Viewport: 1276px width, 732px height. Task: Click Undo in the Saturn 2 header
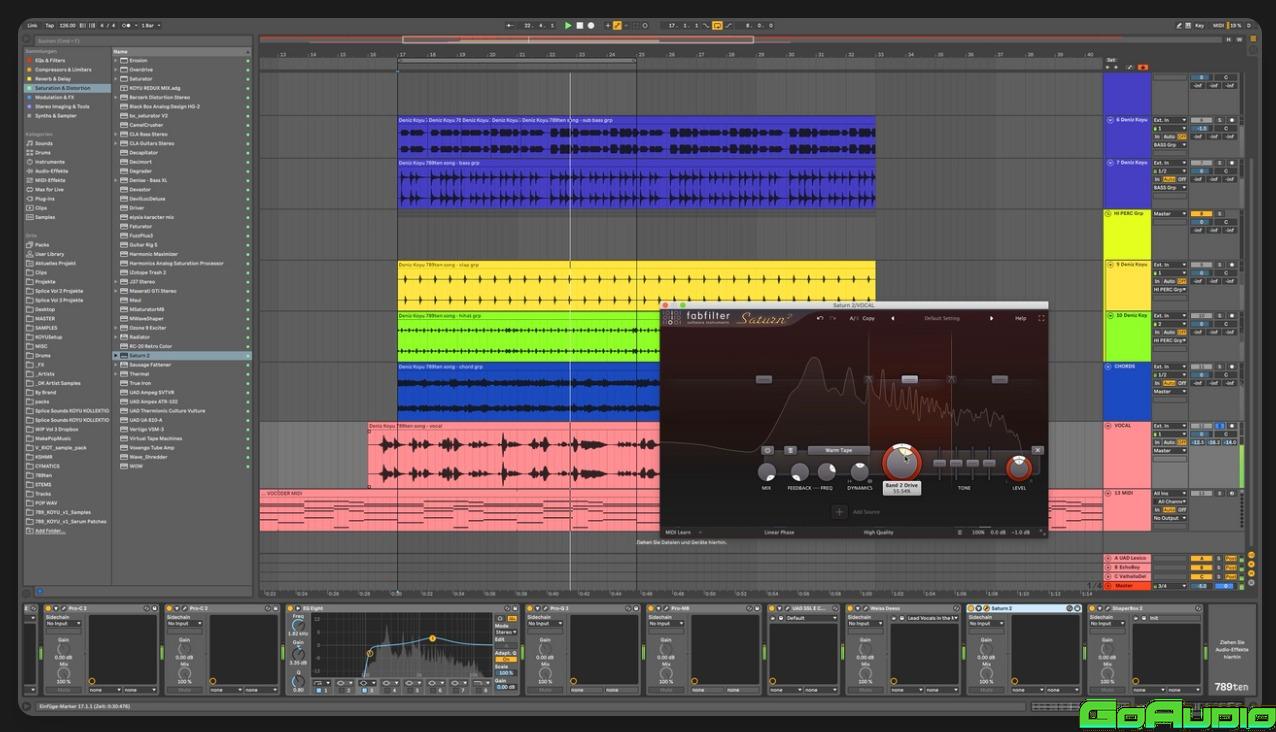point(820,318)
